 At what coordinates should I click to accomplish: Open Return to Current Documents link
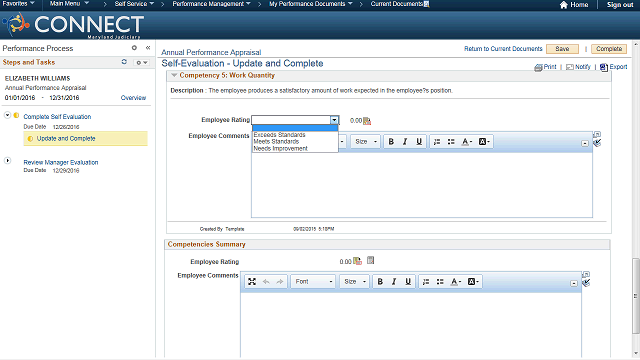(x=503, y=49)
